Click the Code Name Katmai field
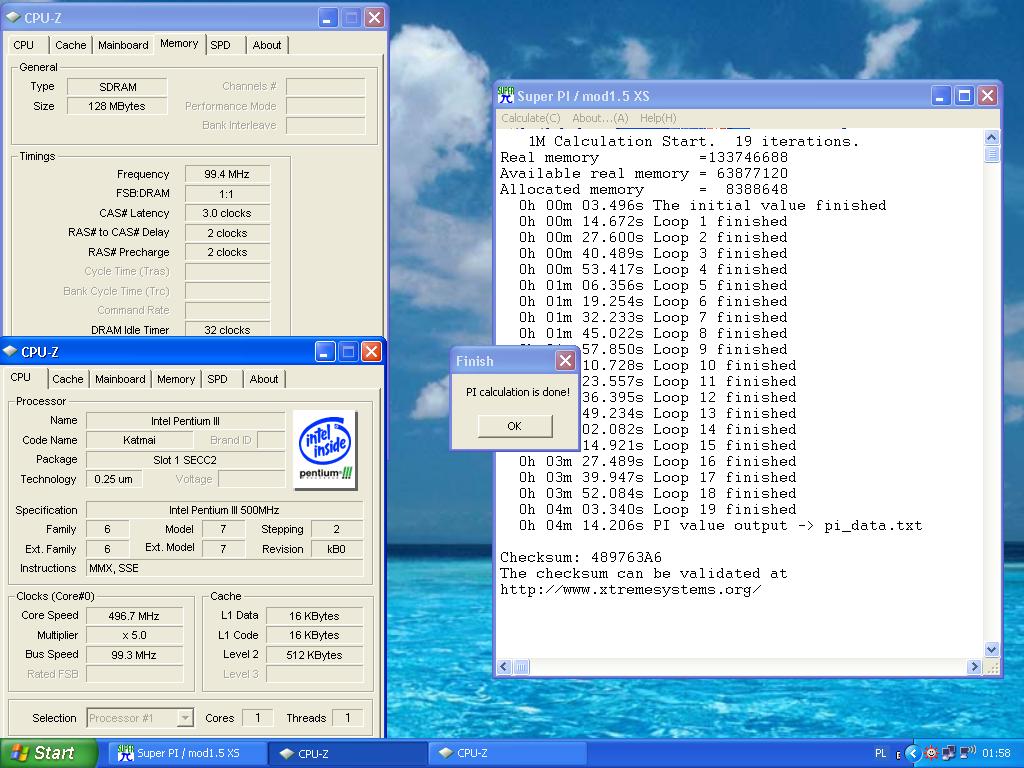Viewport: 1024px width, 768px height. pos(140,440)
